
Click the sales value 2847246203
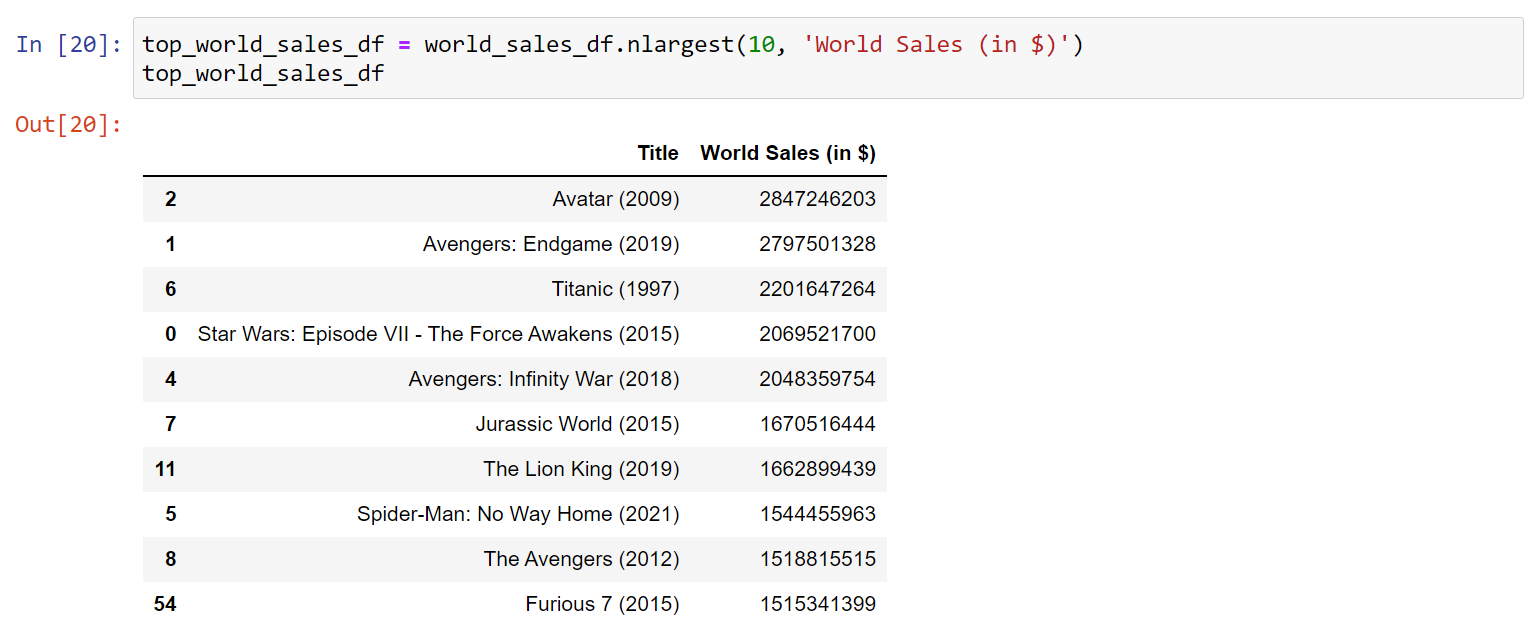point(817,199)
